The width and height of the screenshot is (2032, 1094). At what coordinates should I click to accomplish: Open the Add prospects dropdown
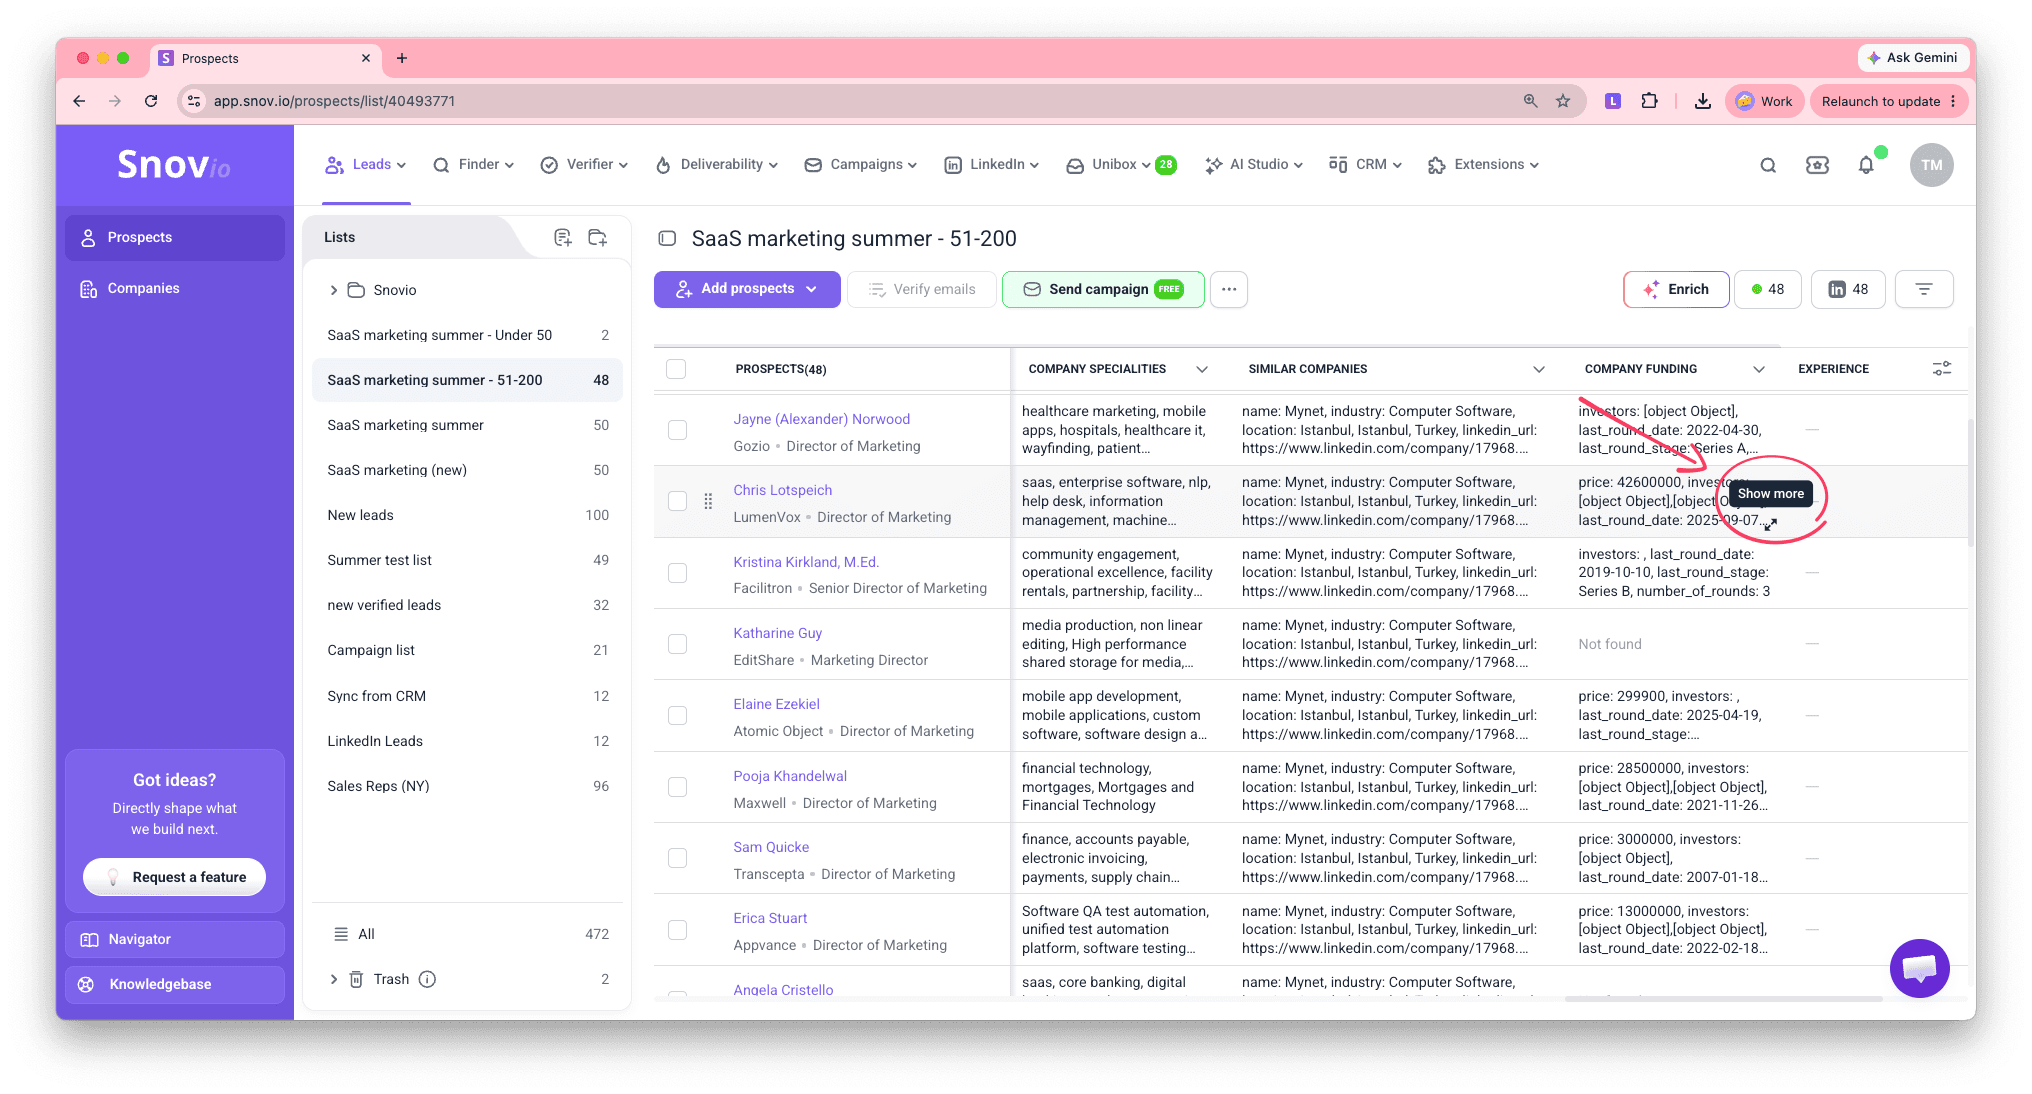click(x=747, y=289)
